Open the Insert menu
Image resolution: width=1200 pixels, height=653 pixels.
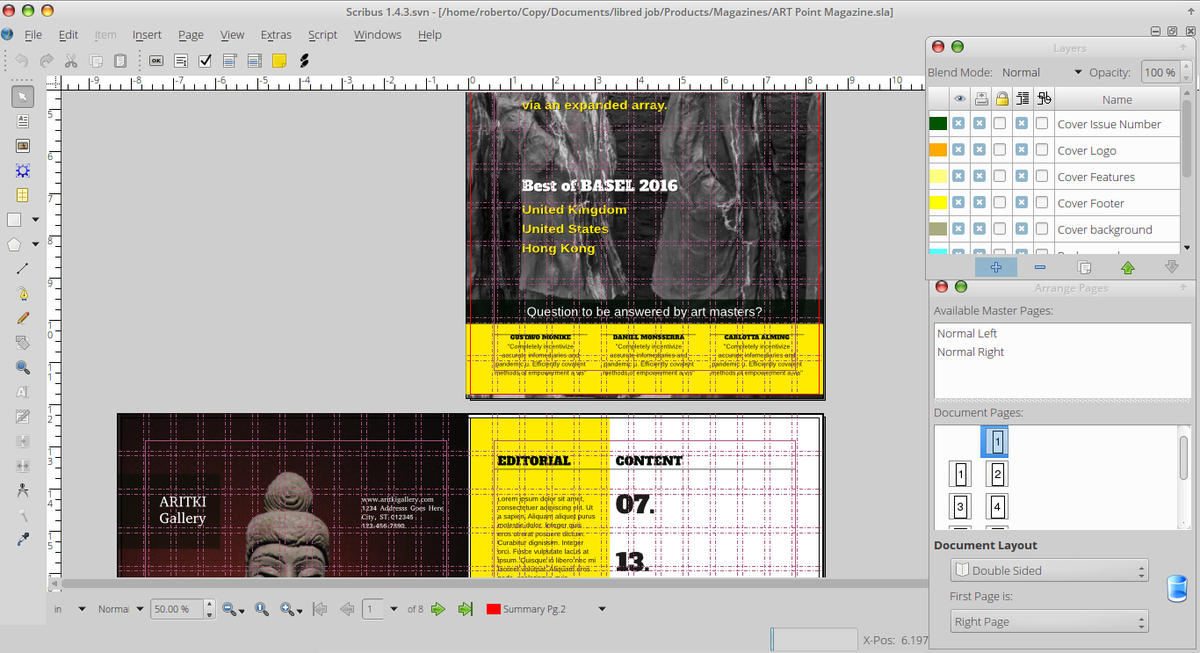tap(147, 34)
